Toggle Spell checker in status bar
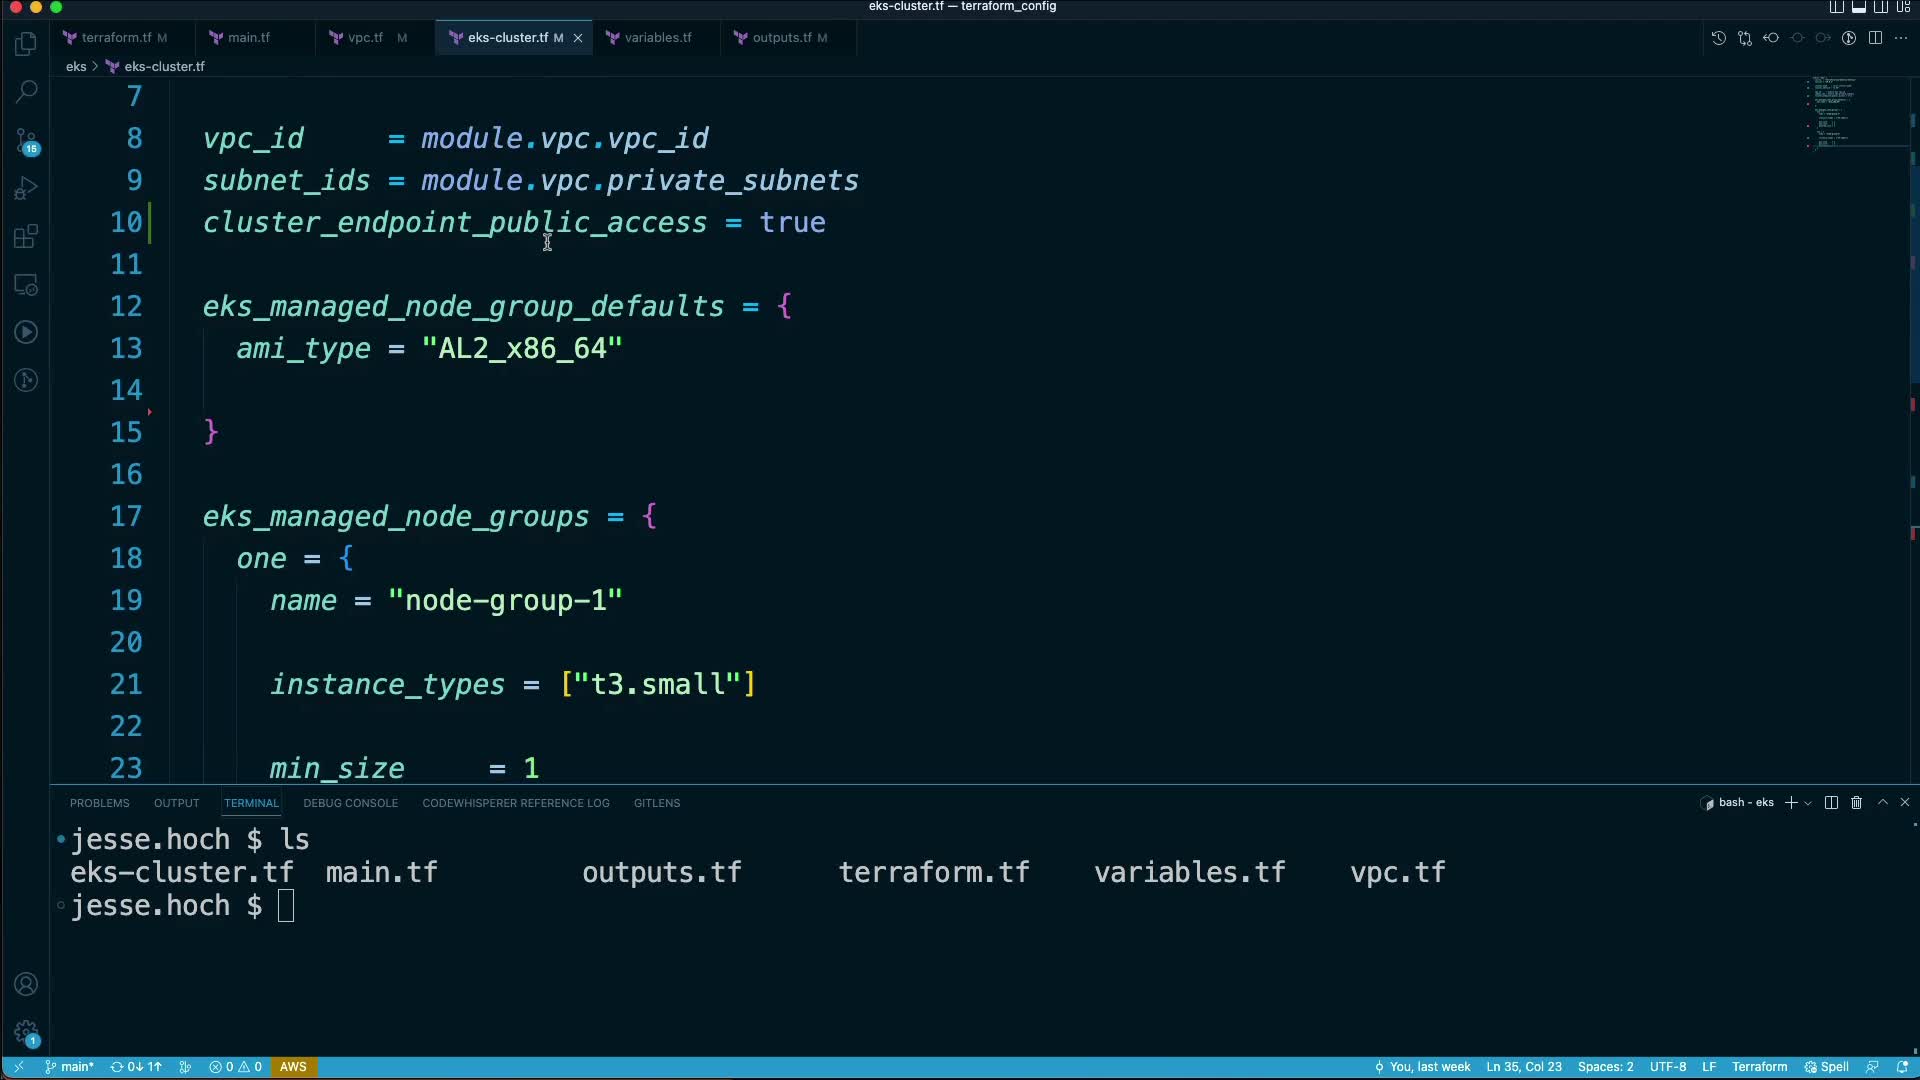The image size is (1920, 1080). click(x=1827, y=1067)
